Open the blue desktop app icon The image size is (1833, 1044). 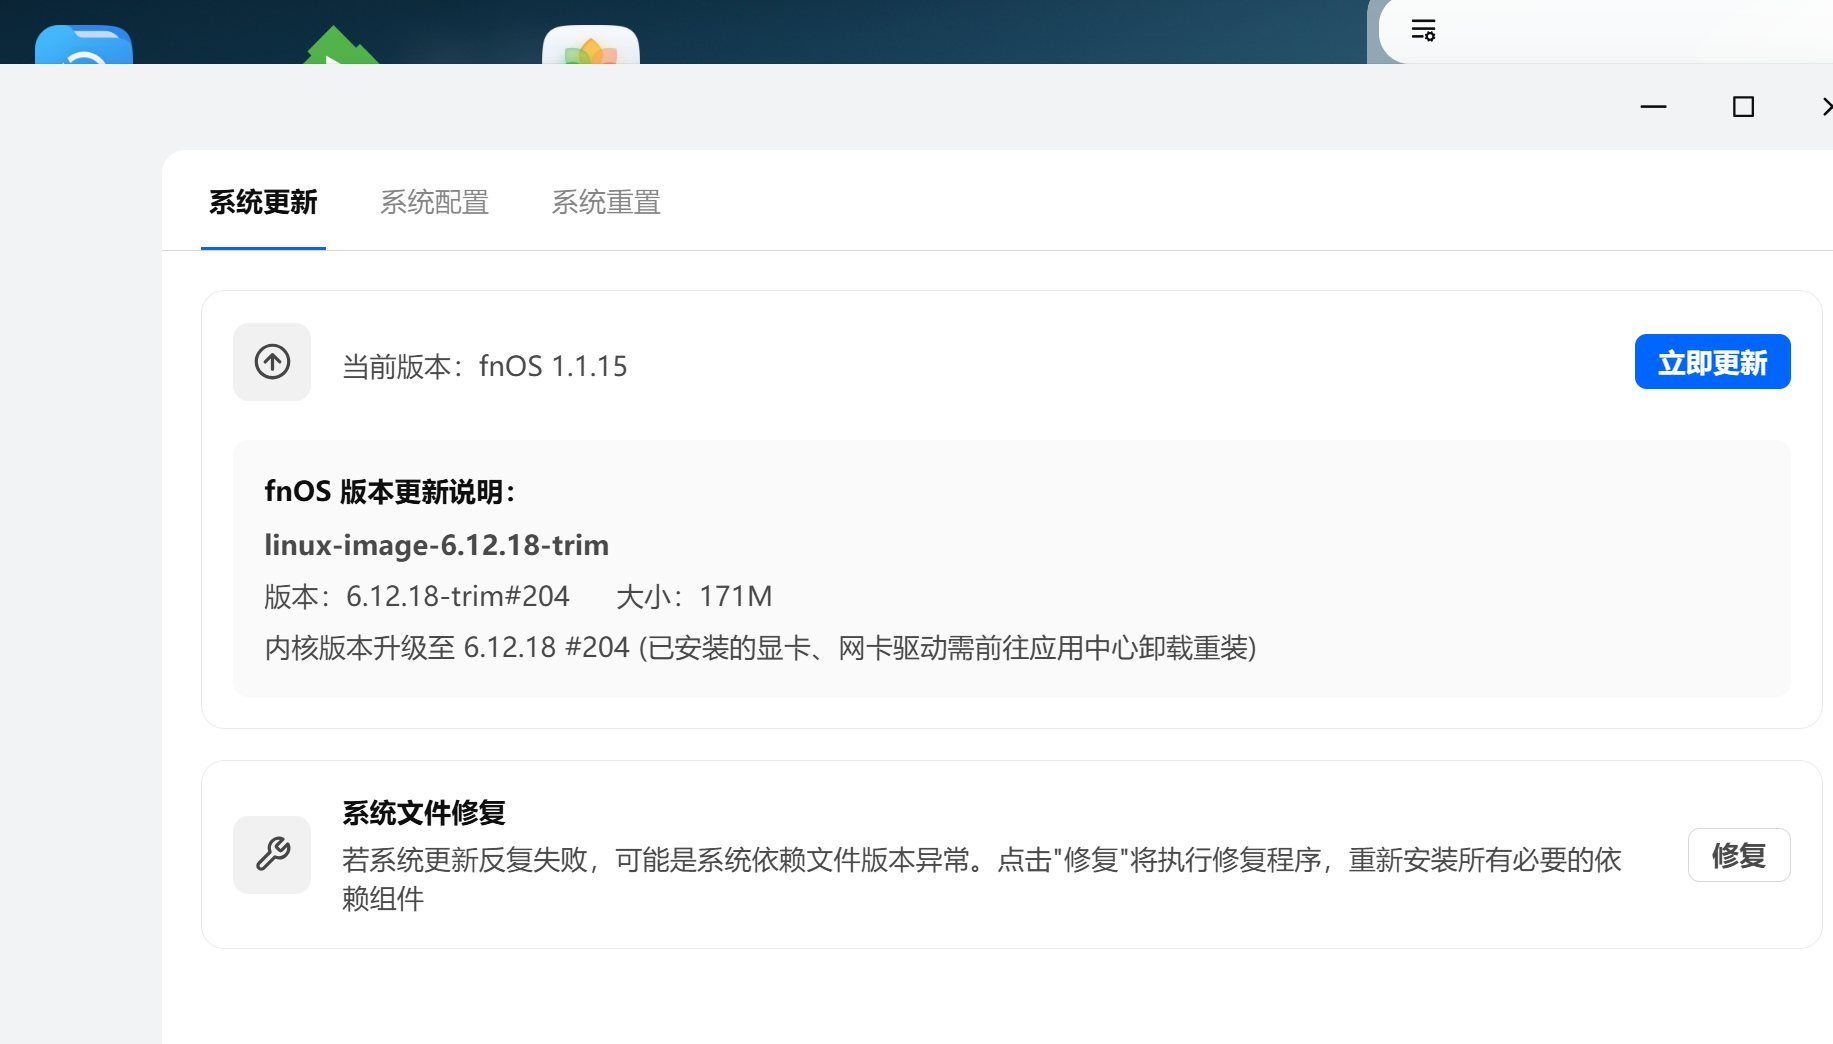tap(84, 45)
